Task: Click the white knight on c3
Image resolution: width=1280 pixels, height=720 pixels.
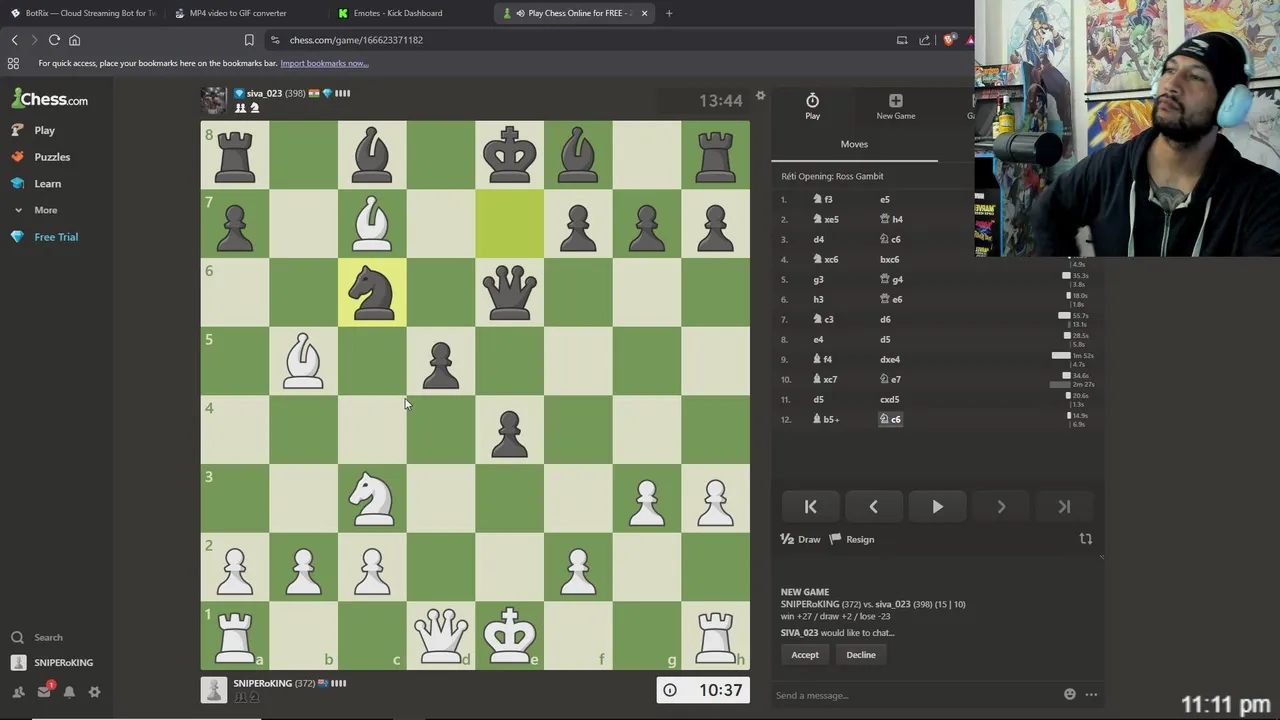Action: (372, 498)
